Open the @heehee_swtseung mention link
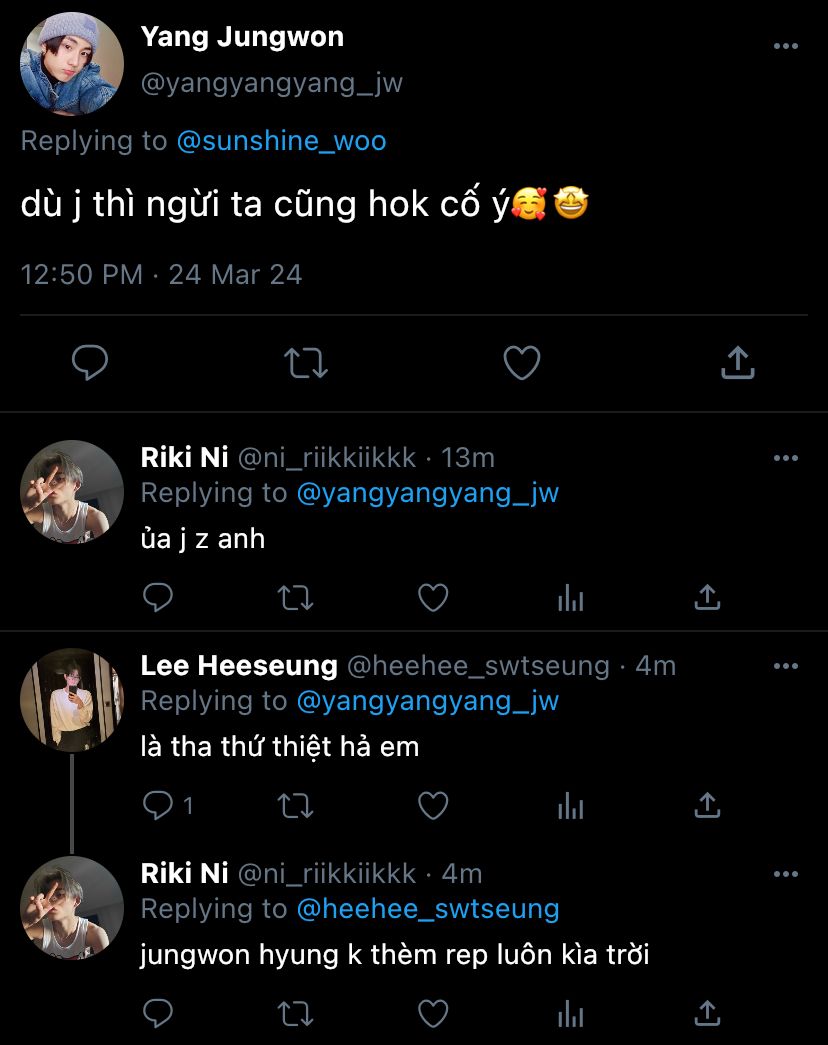828x1045 pixels. pyautogui.click(x=428, y=909)
